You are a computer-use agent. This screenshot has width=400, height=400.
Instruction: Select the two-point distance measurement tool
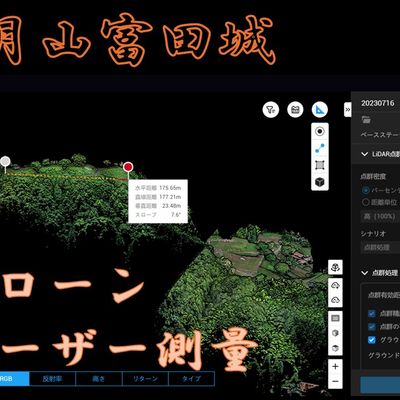(x=320, y=148)
